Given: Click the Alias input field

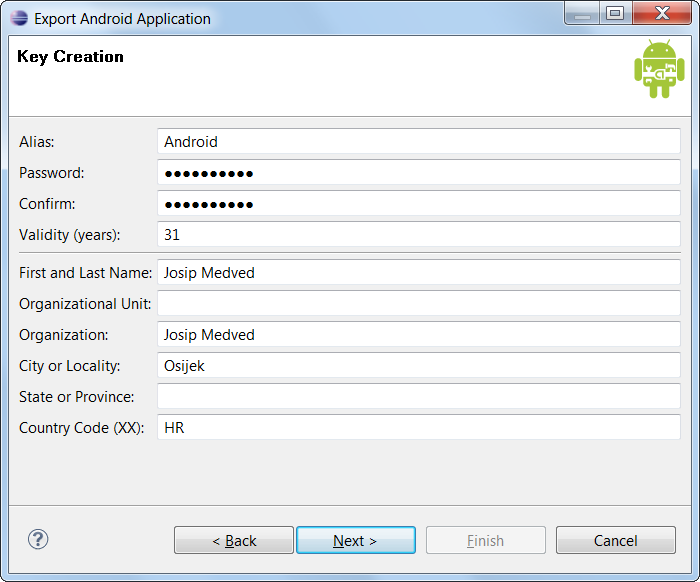Looking at the screenshot, I should coord(418,142).
